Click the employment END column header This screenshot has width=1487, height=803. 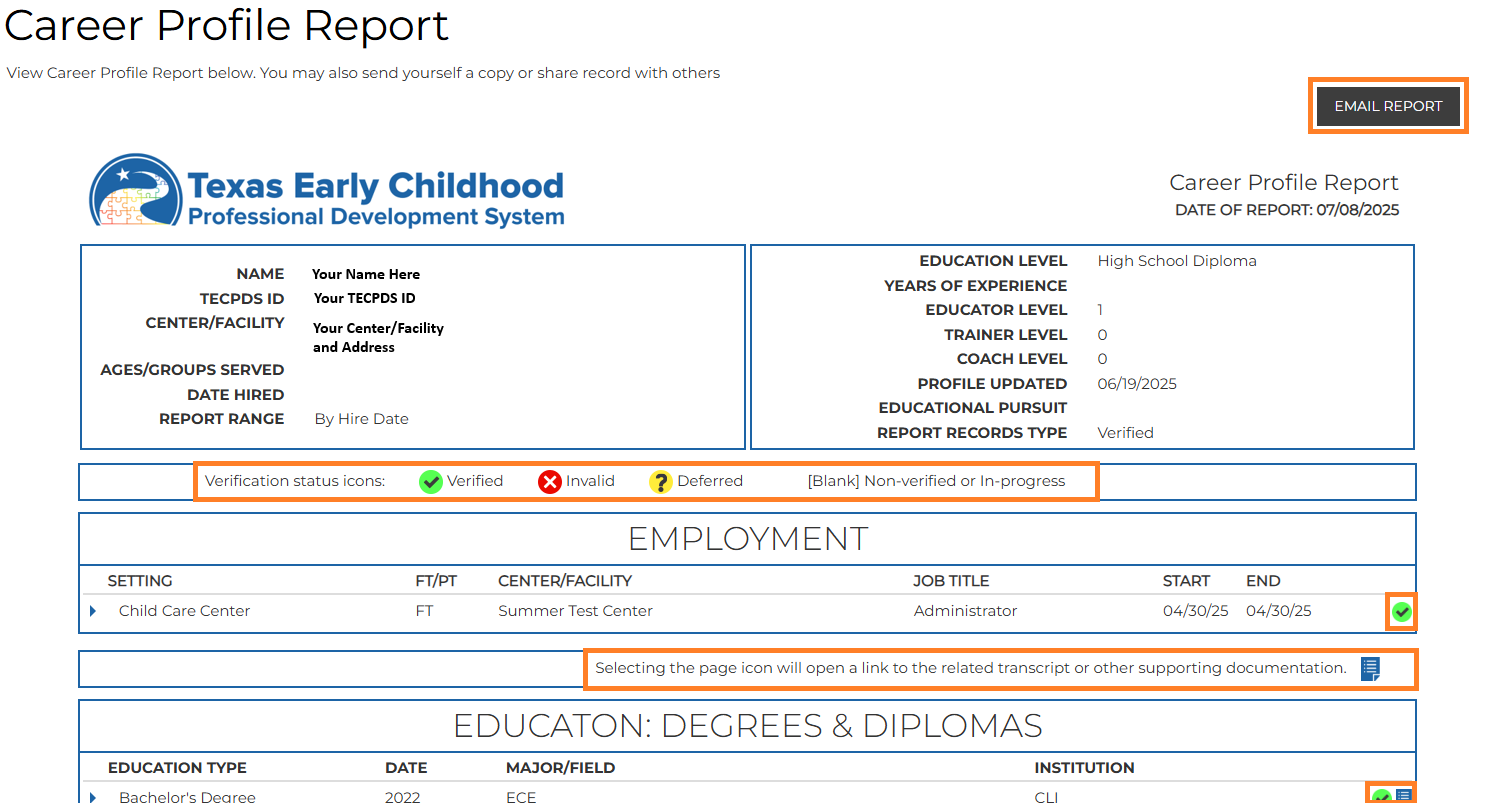(1263, 581)
